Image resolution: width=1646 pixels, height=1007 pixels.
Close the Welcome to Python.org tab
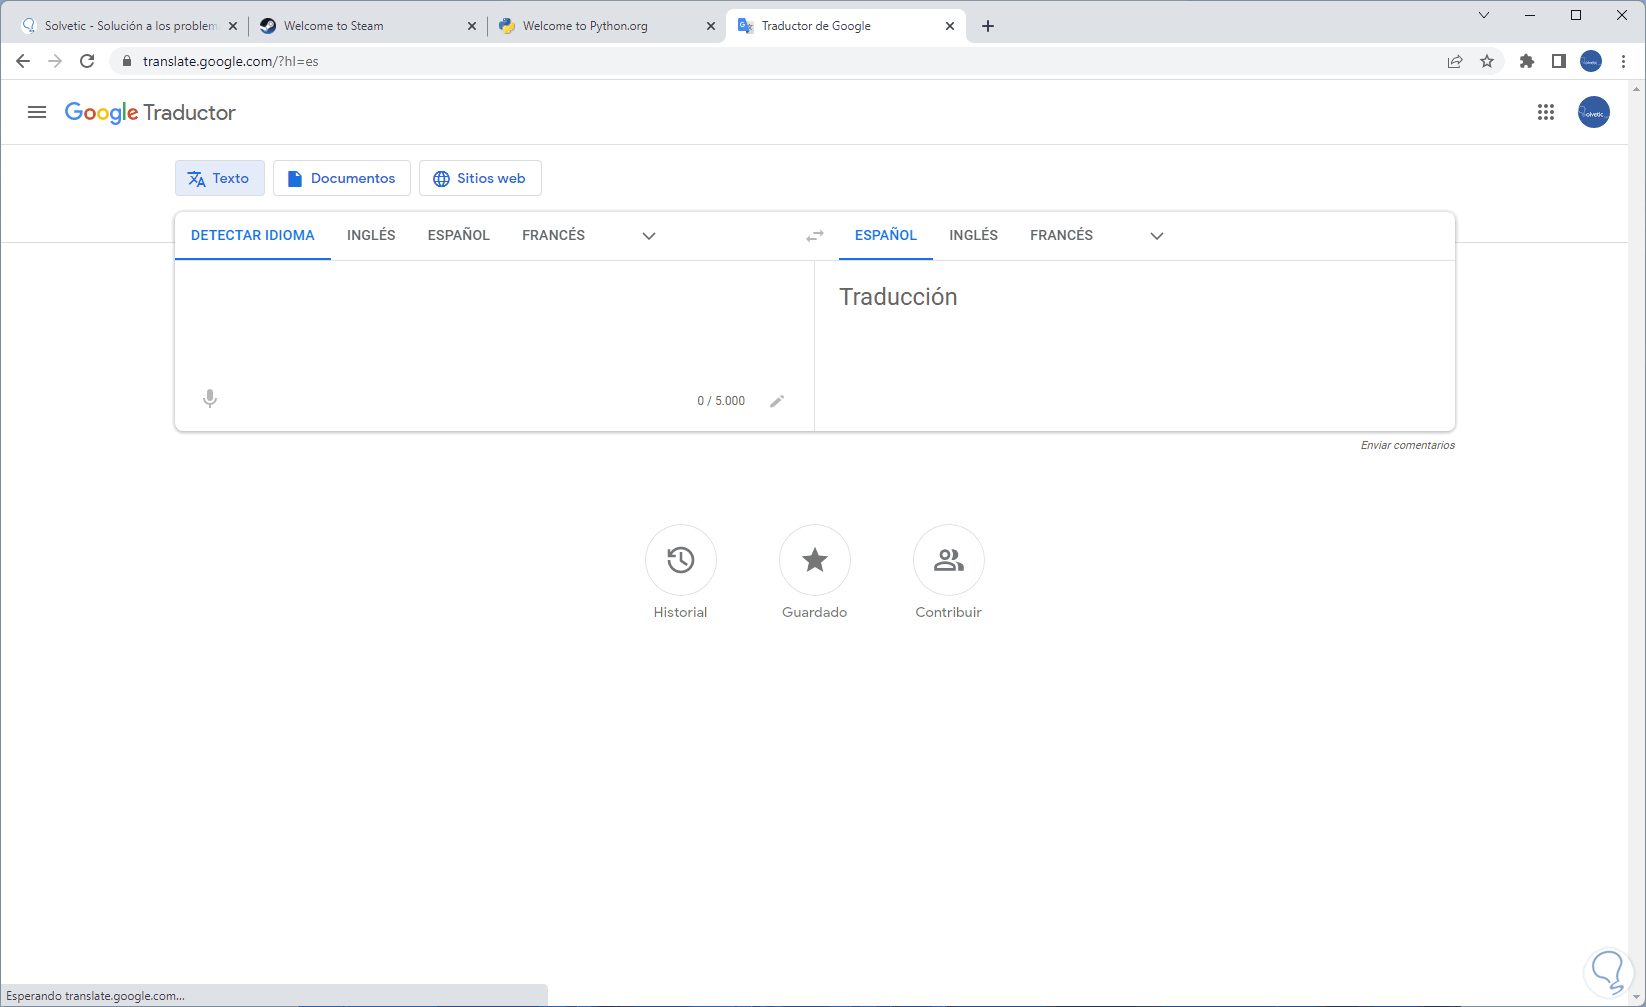711,26
